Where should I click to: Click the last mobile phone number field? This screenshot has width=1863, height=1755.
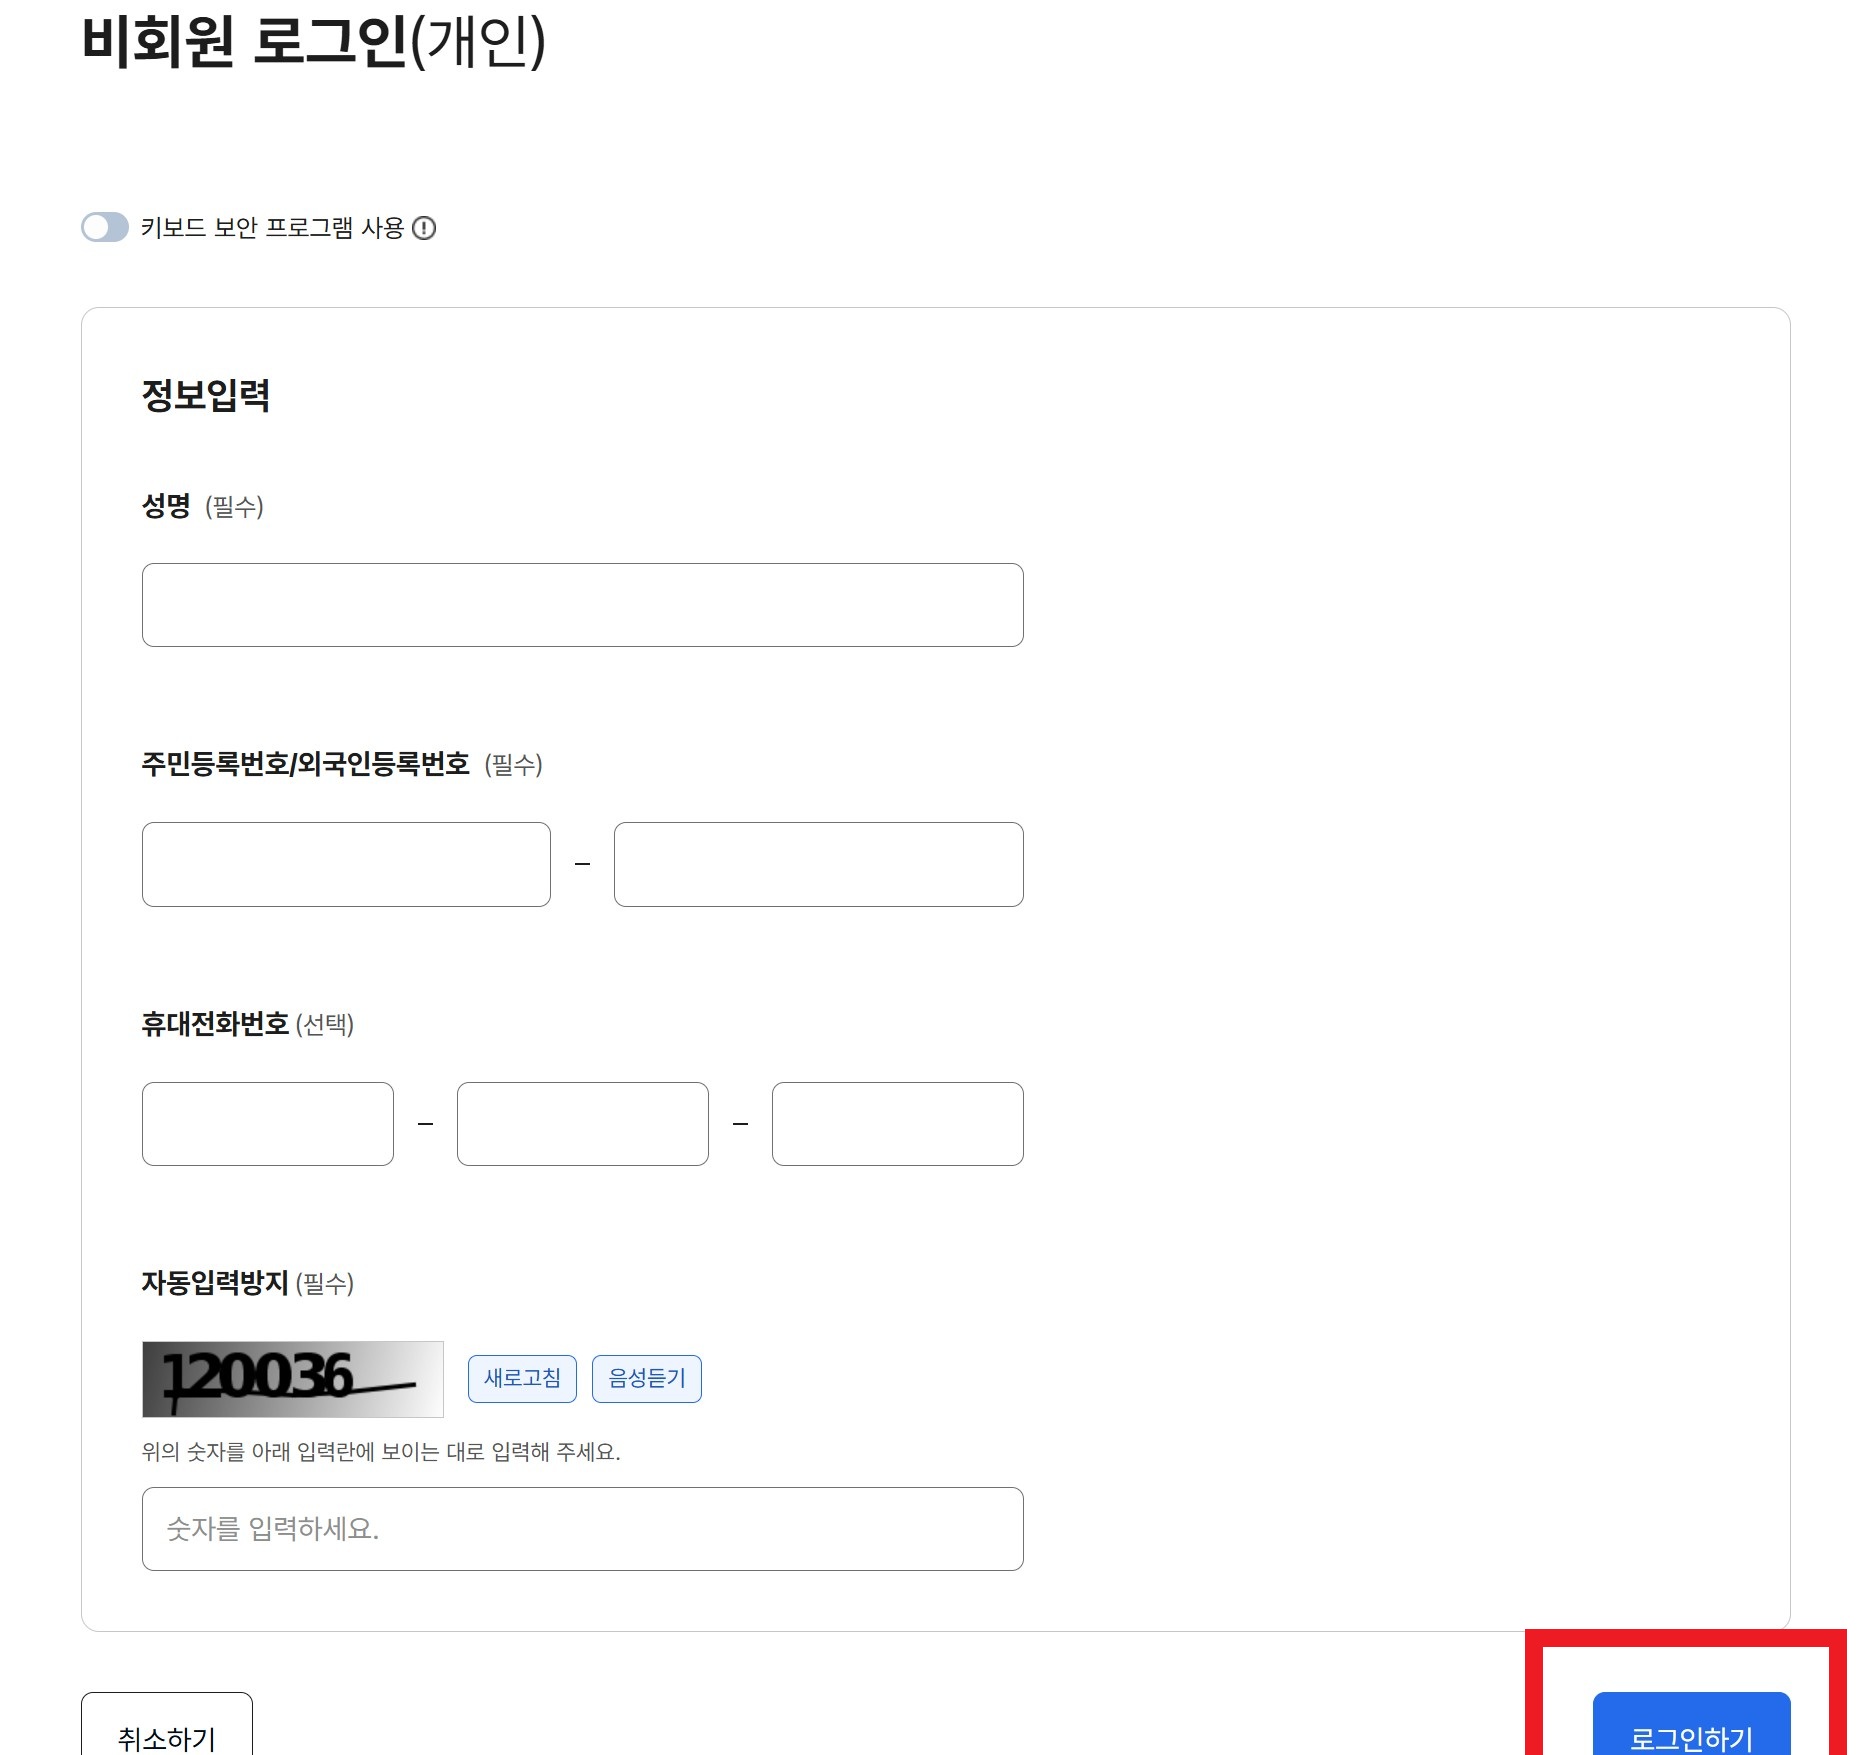[x=896, y=1124]
